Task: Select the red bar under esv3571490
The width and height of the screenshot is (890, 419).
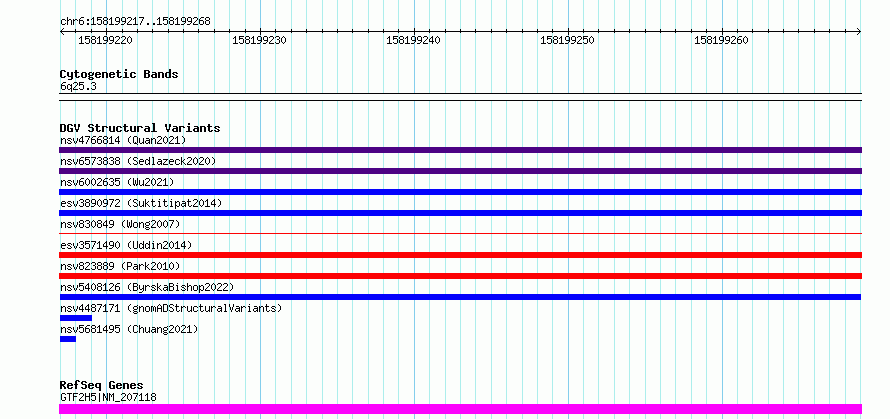Action: click(460, 255)
